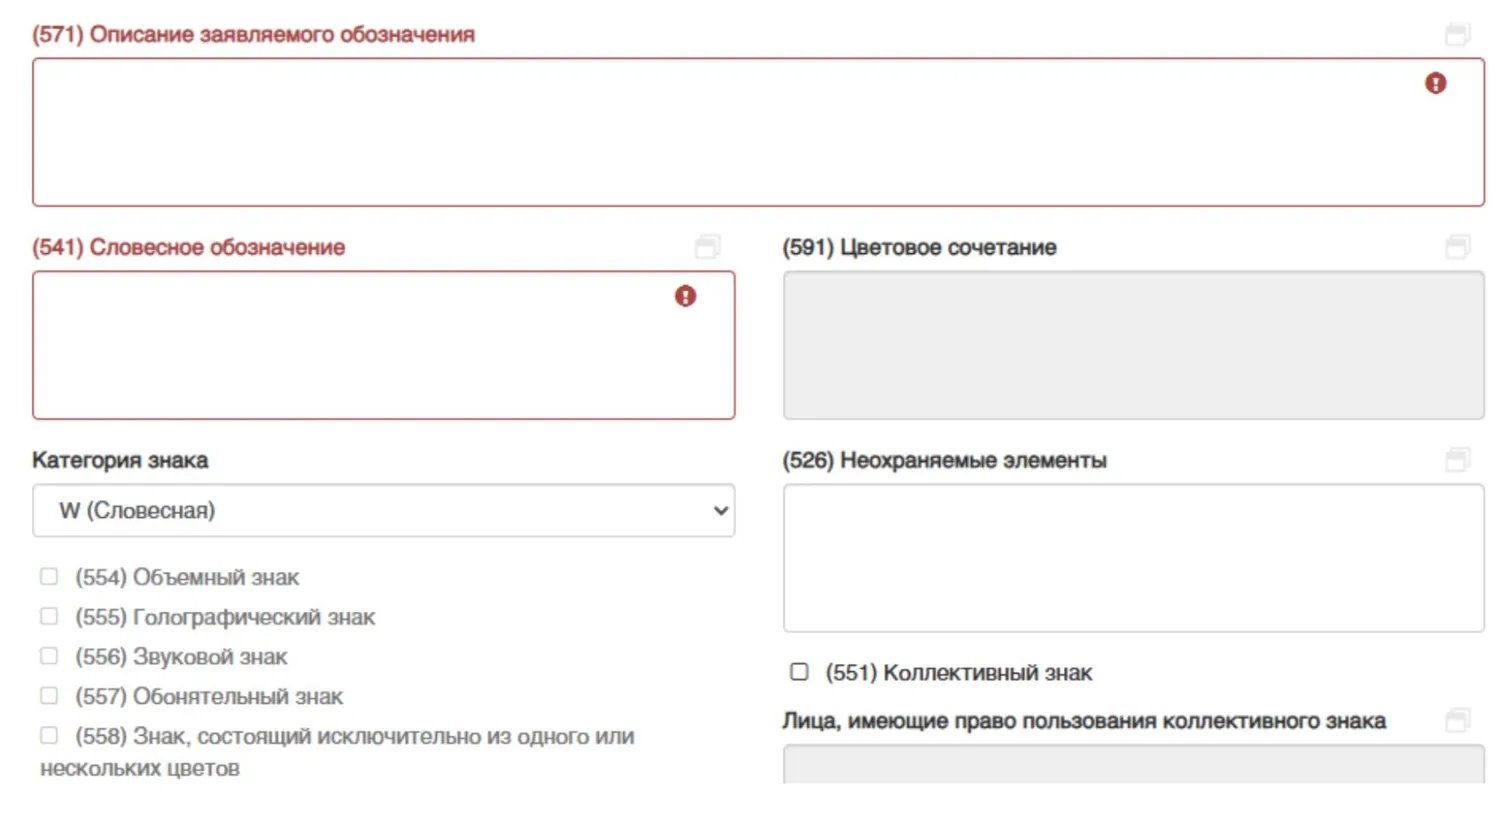
Task: Click the expand icon next to field (571)
Action: (x=1457, y=35)
